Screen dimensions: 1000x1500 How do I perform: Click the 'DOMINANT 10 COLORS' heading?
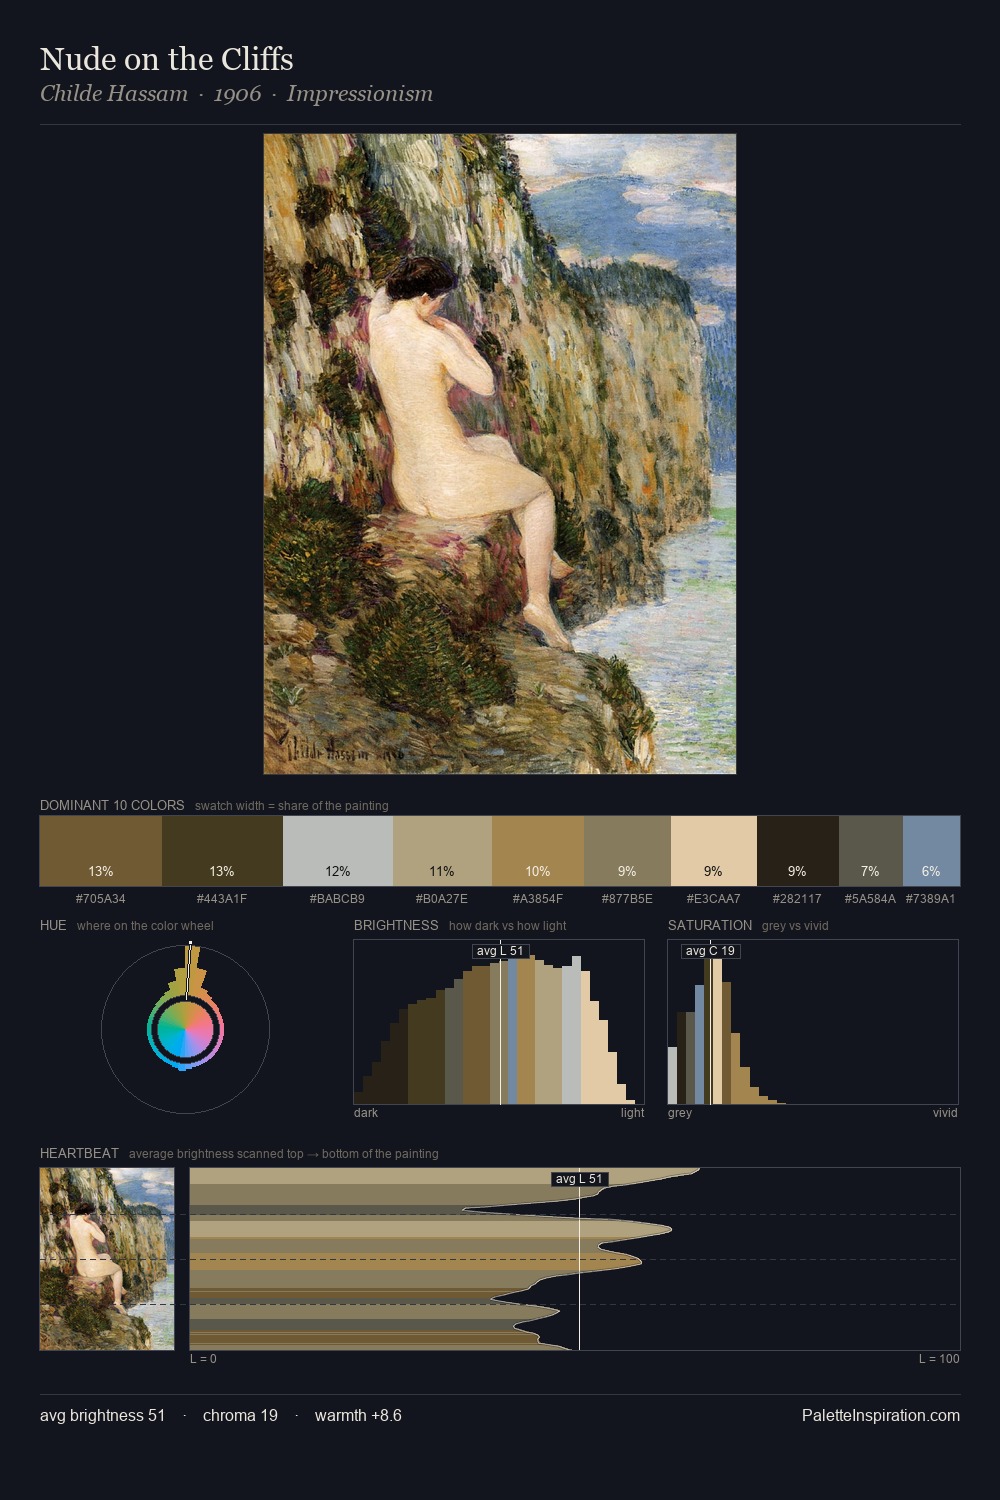pyautogui.click(x=112, y=805)
